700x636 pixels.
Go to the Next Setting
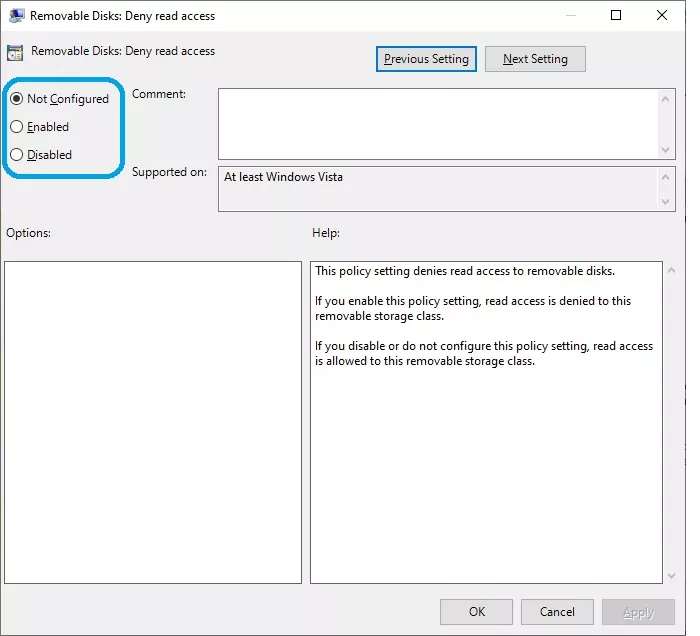(535, 59)
